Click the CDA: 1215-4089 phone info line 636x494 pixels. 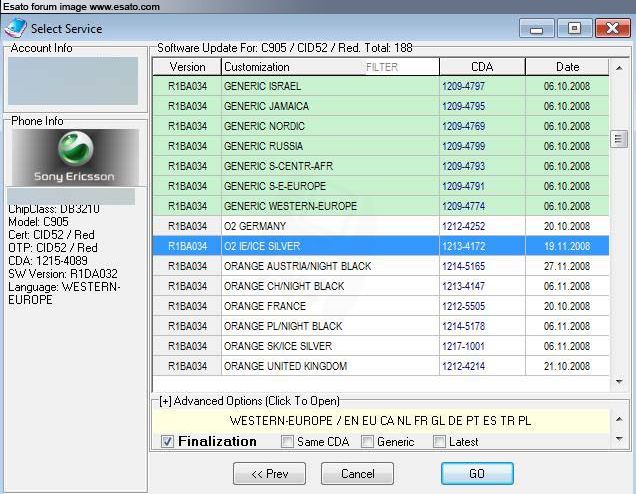coord(48,260)
